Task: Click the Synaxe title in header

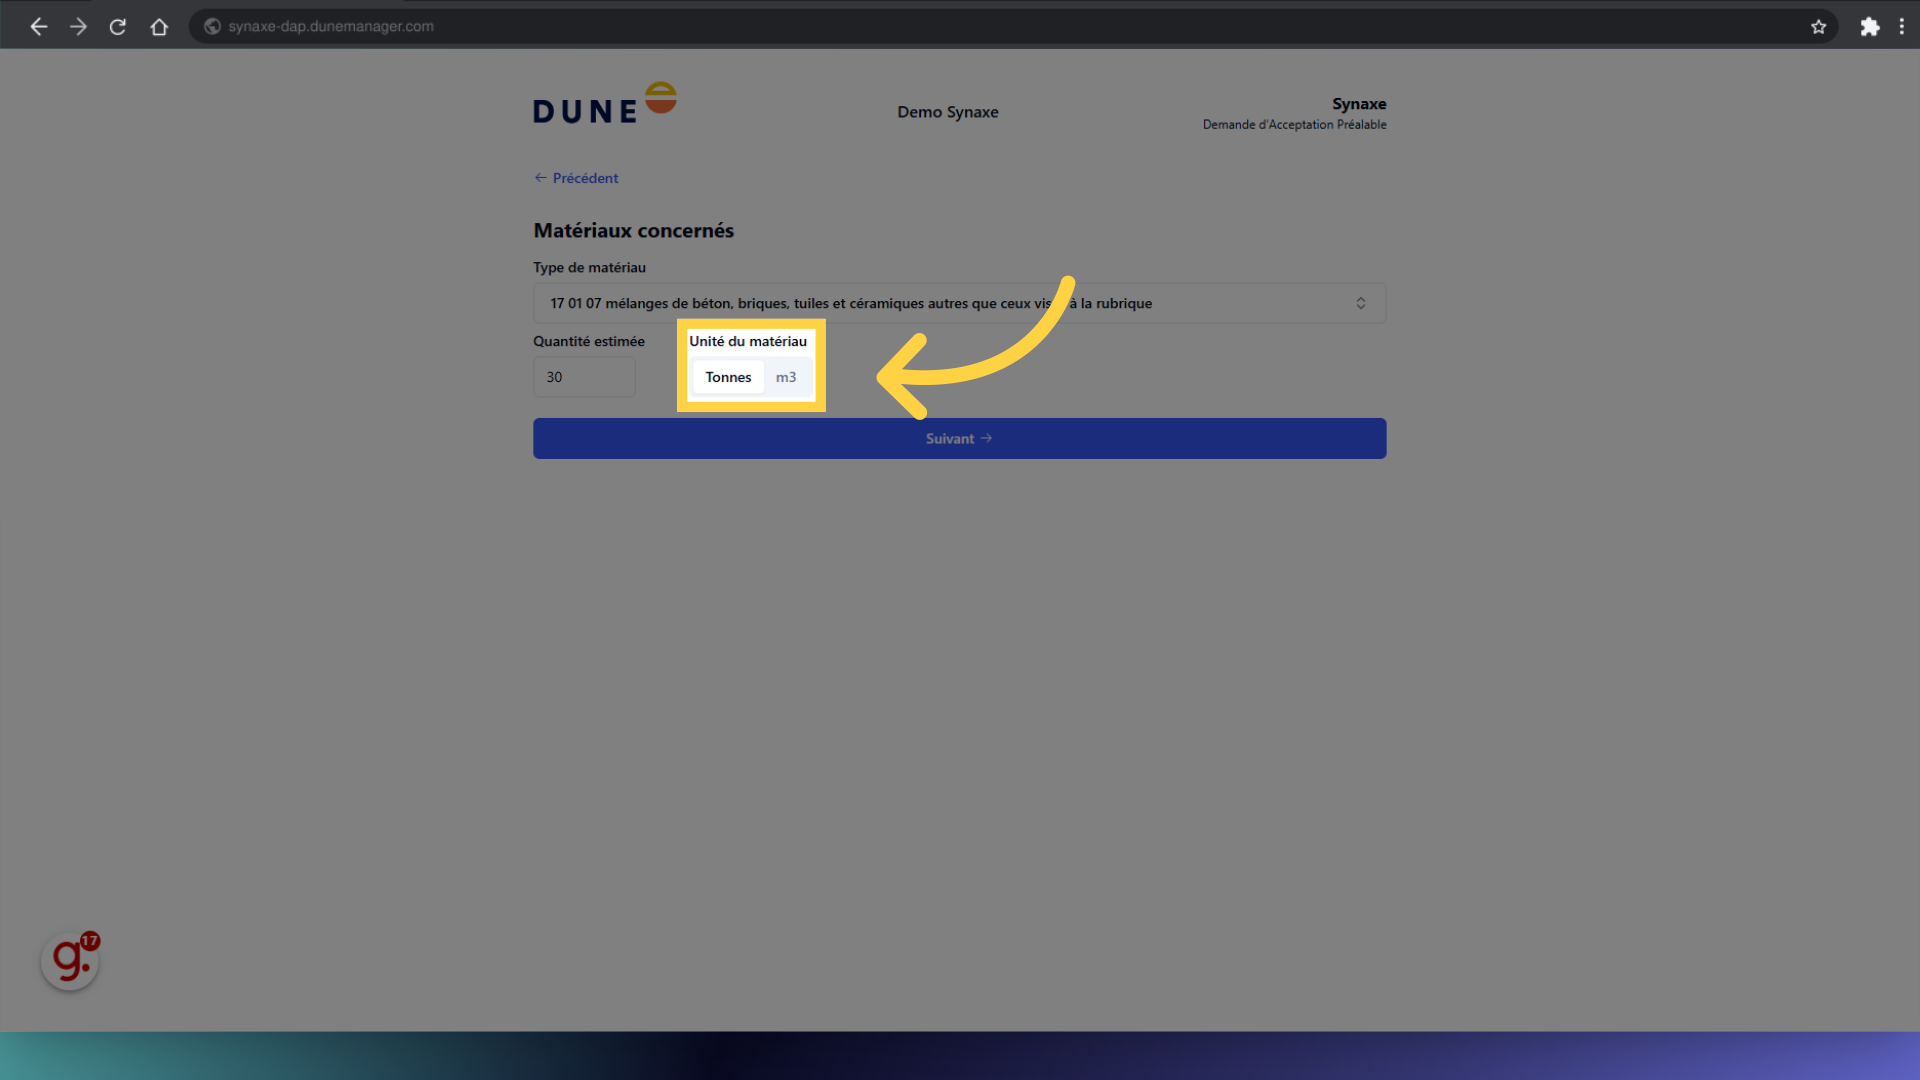Action: [x=1358, y=104]
